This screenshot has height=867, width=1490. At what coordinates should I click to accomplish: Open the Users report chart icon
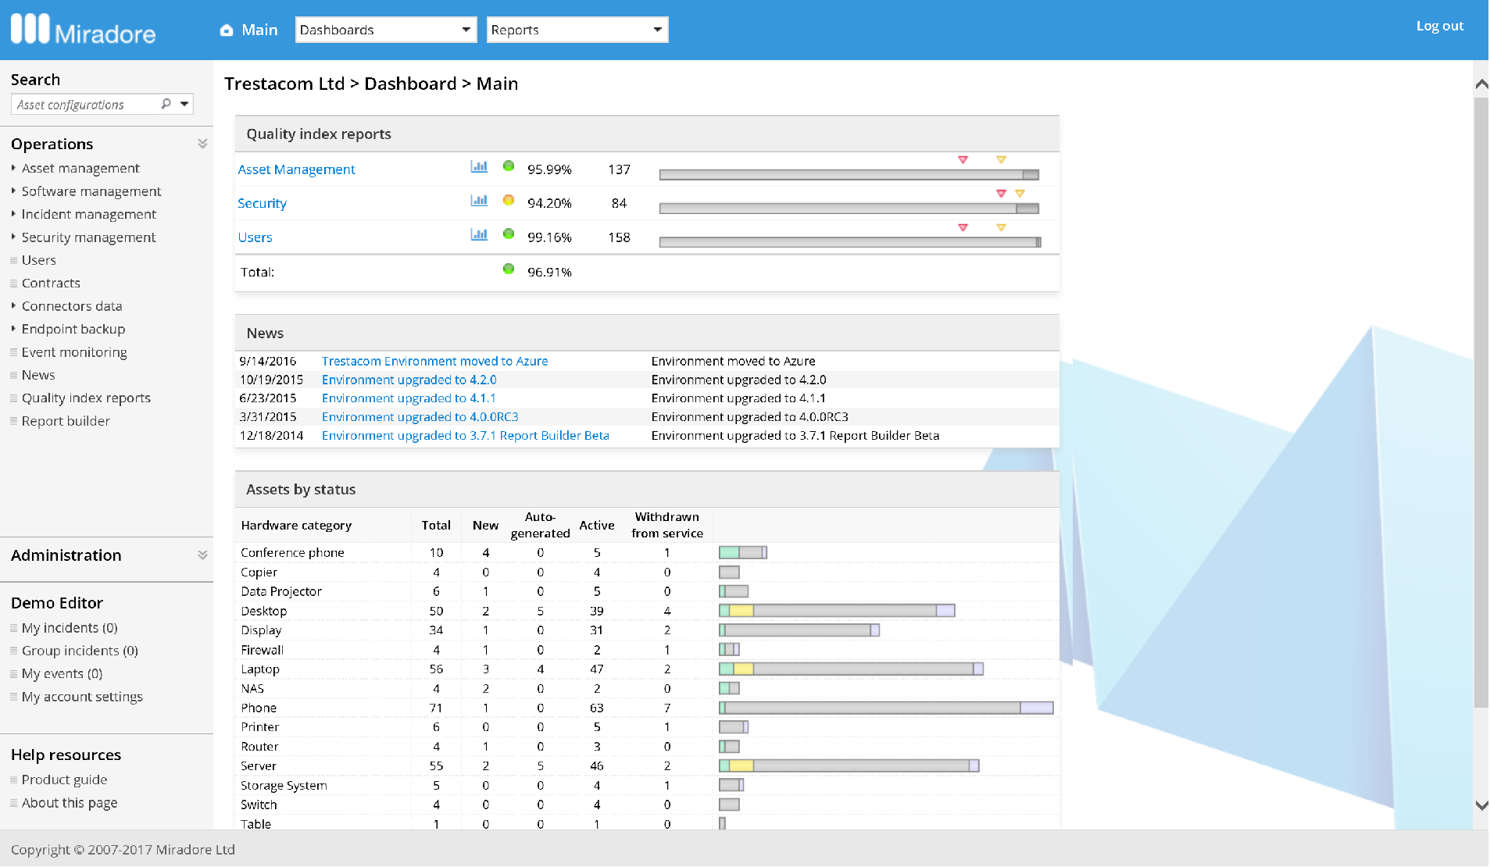pyautogui.click(x=479, y=235)
